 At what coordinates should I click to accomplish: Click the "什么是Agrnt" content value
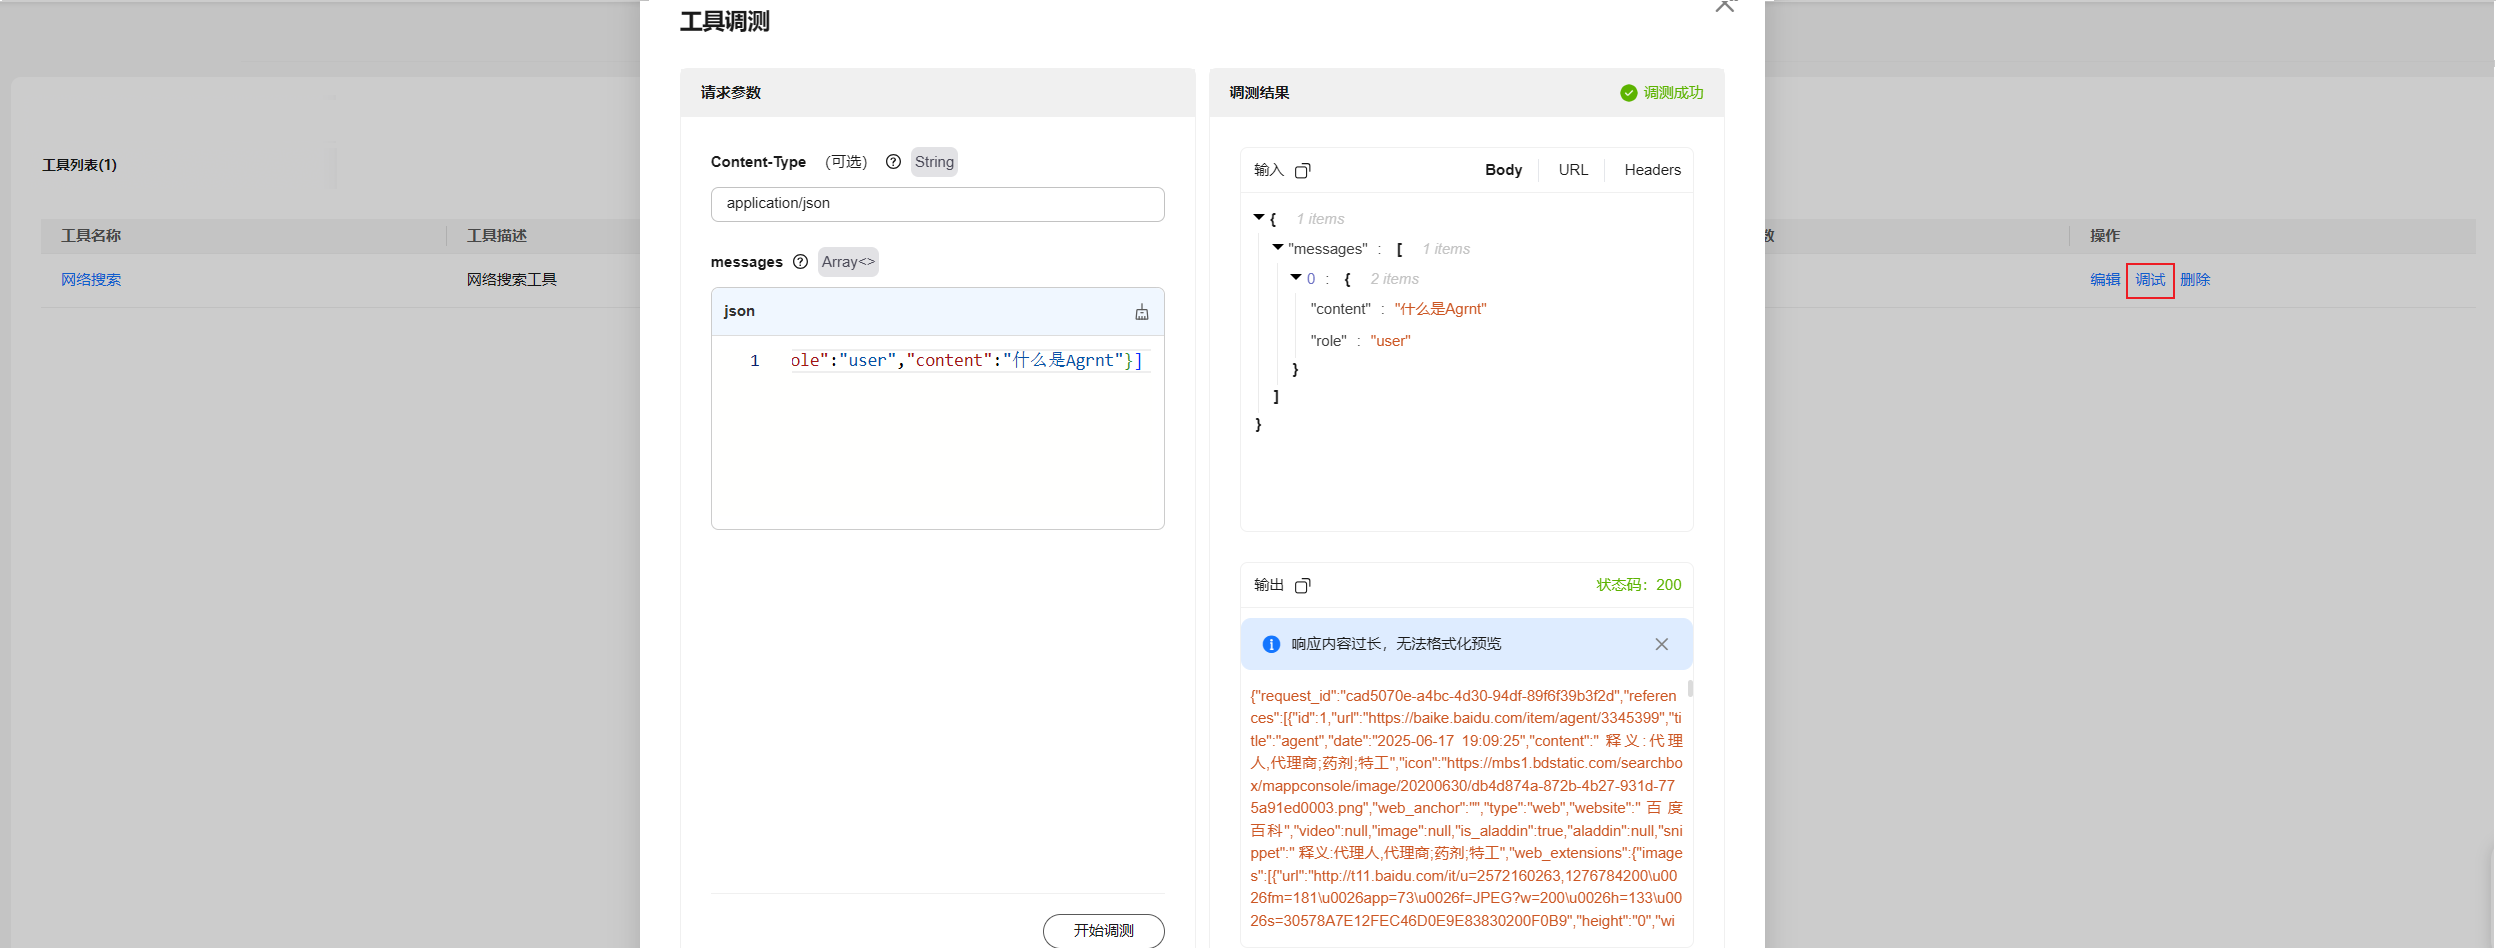coord(1440,309)
